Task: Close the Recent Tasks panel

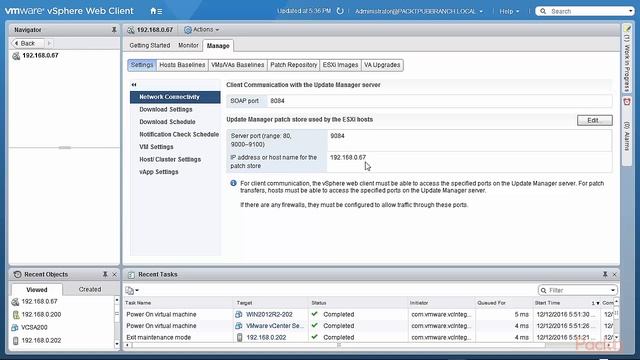Action: pos(614,274)
